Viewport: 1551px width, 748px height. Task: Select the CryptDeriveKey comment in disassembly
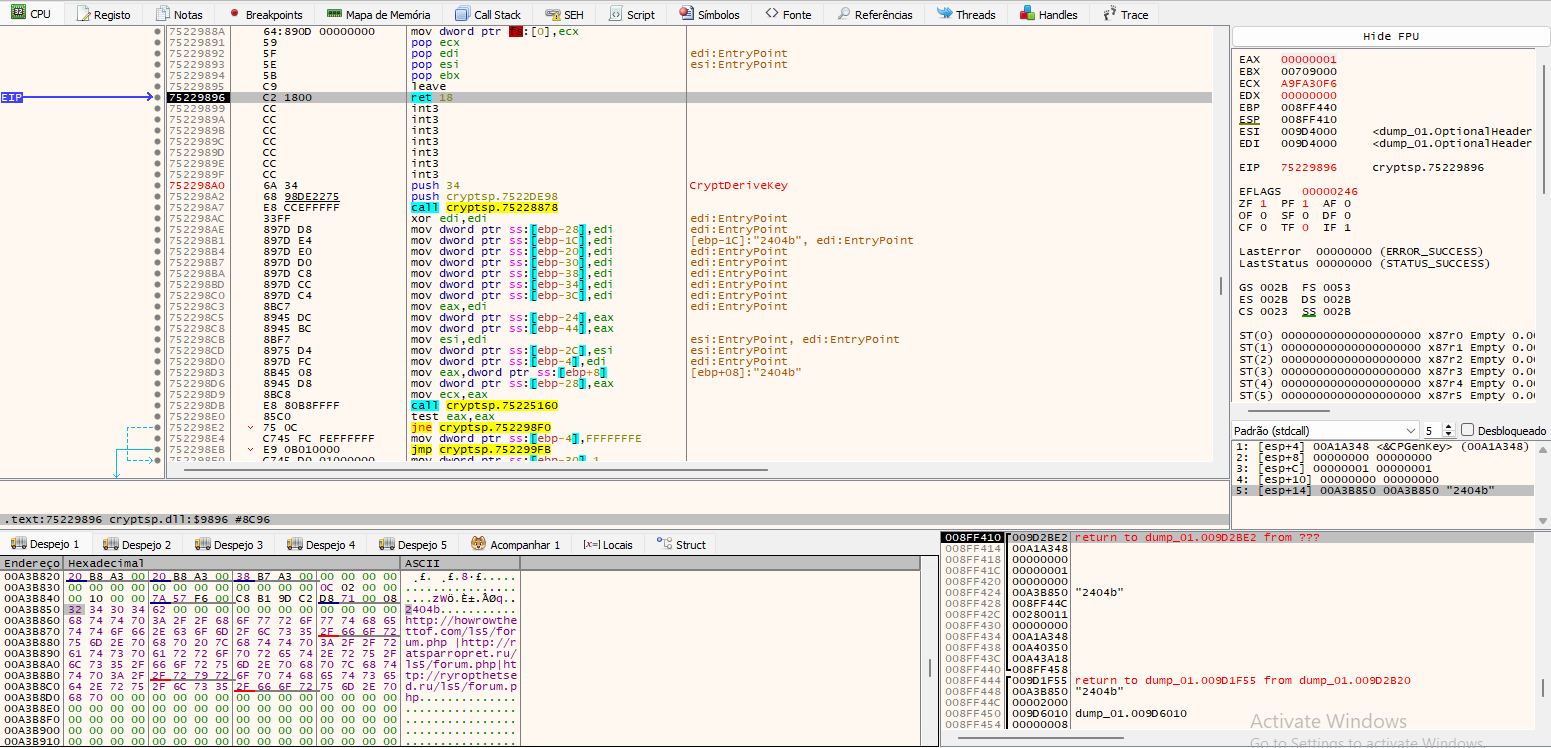[x=738, y=185]
